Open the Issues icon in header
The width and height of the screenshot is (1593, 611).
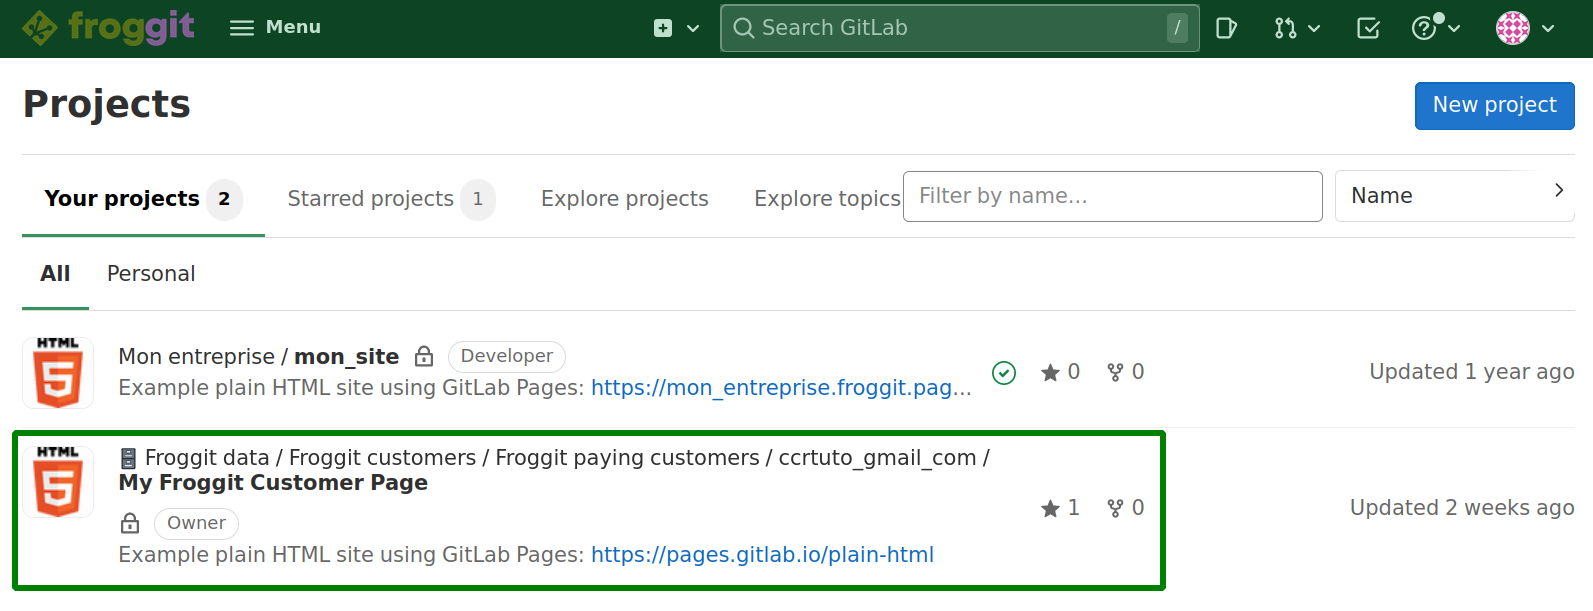1226,28
